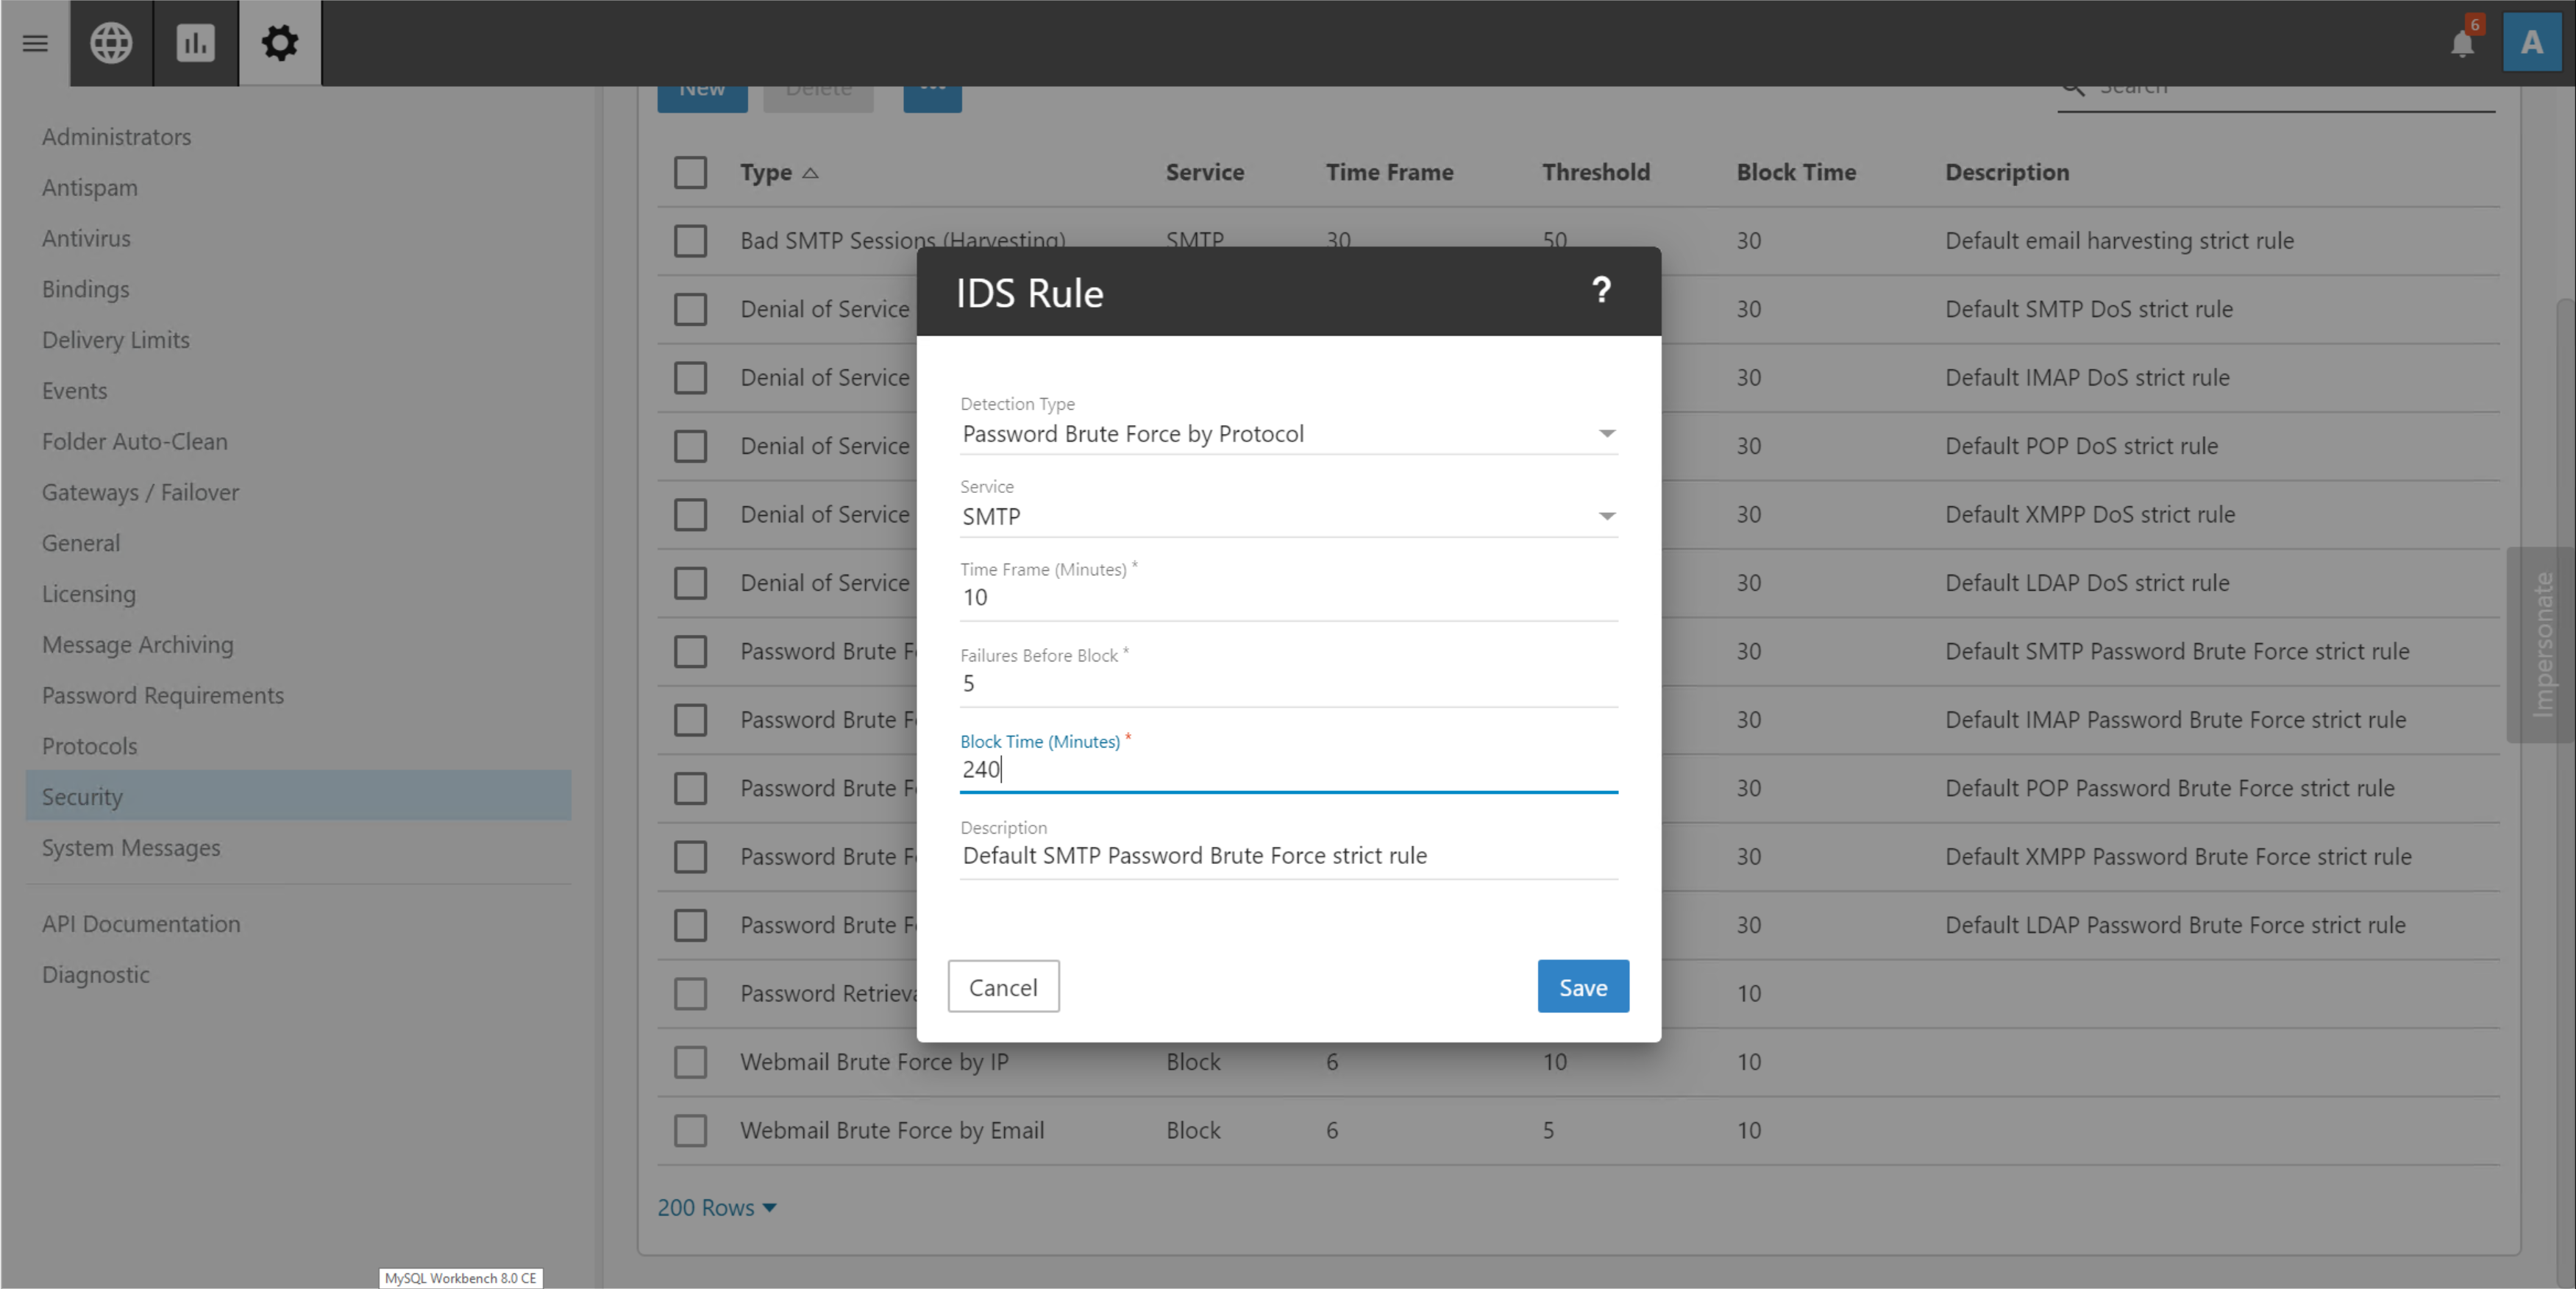Screen dimensions: 2576x1289
Task: Click the settings gear icon
Action: (x=280, y=43)
